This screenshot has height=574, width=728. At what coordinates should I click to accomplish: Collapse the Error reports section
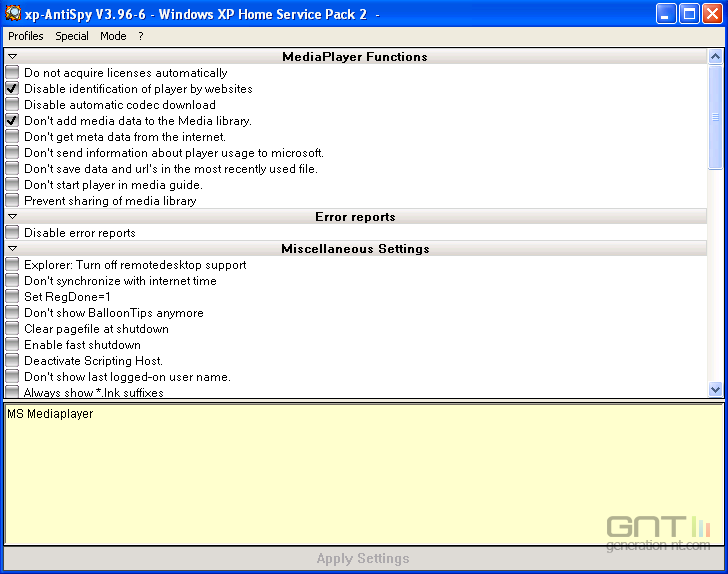[13, 217]
